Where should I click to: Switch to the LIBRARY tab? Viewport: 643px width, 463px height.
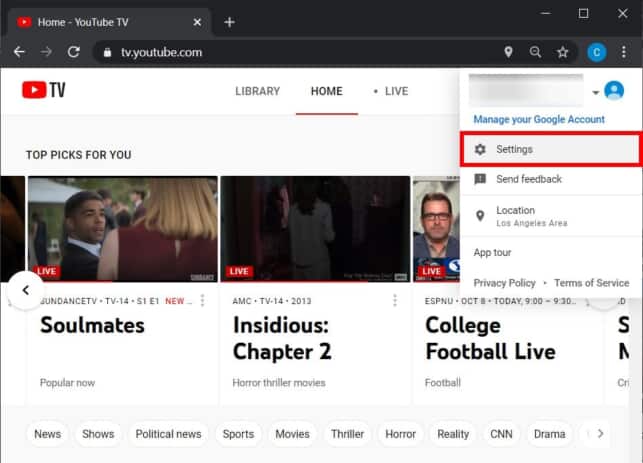click(x=258, y=91)
